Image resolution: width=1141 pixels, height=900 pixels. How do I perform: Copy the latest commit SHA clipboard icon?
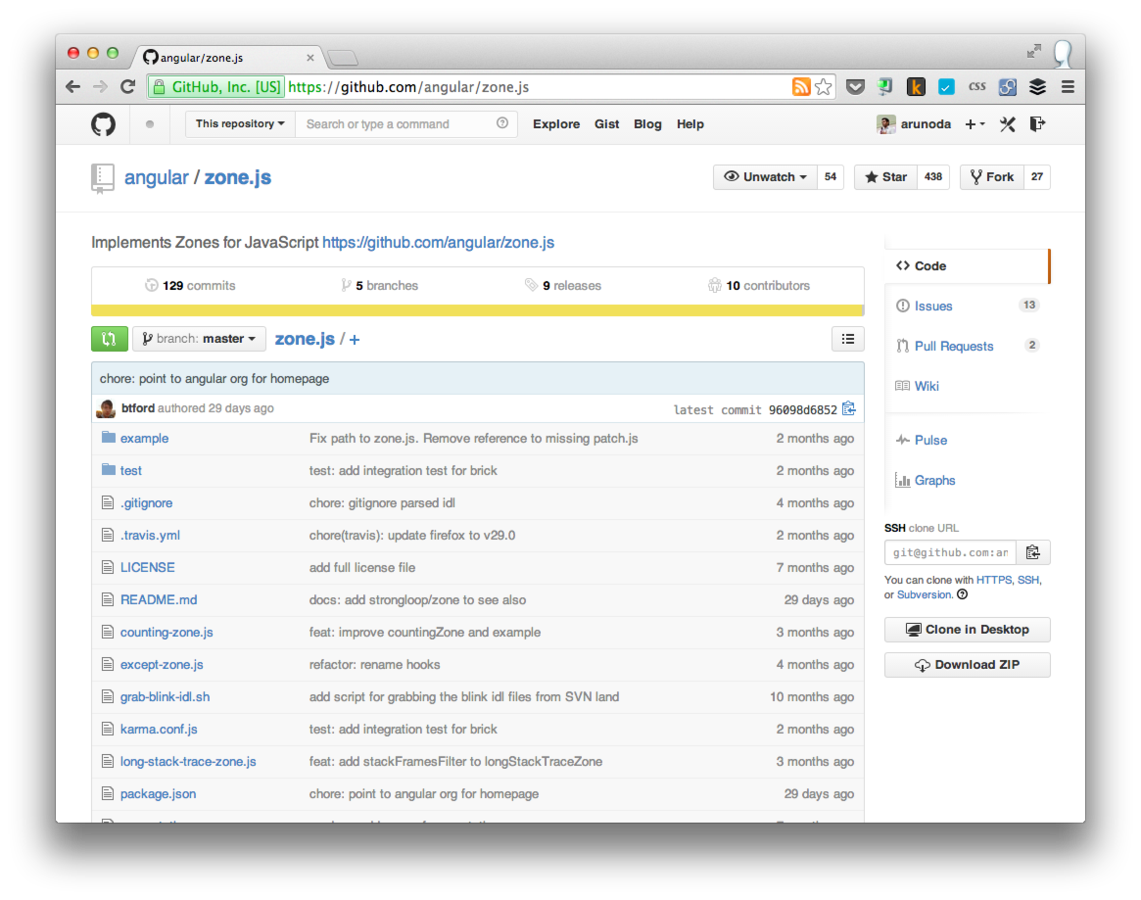pos(849,409)
